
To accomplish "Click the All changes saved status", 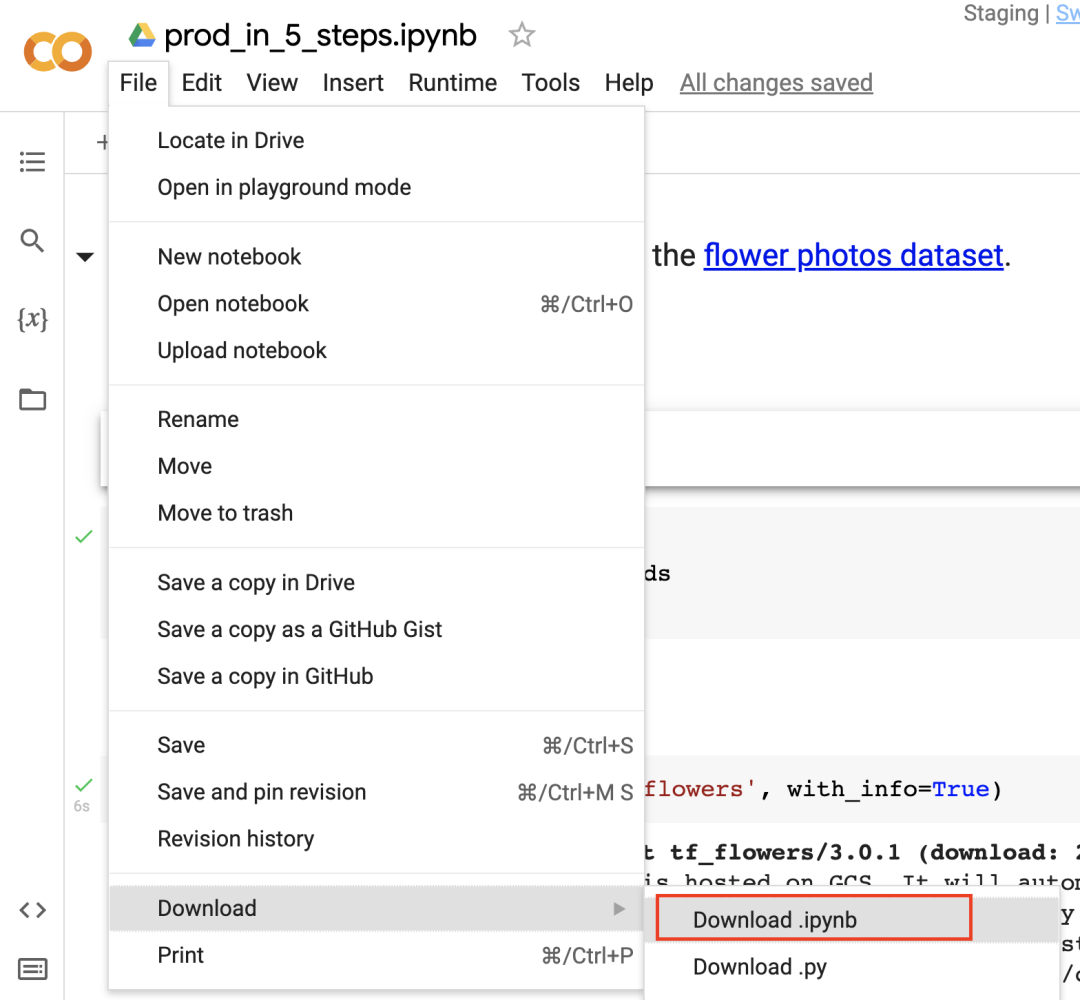I will tap(776, 83).
